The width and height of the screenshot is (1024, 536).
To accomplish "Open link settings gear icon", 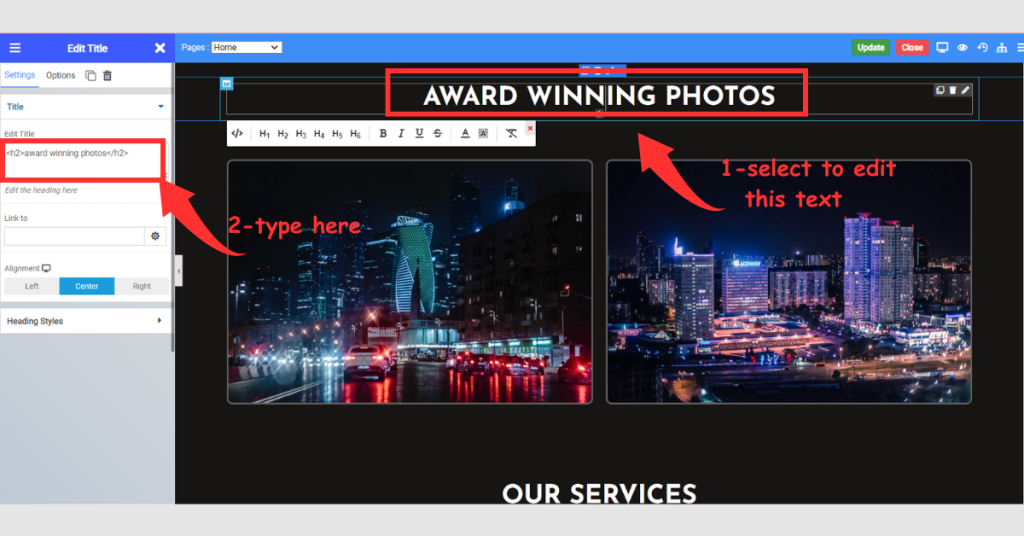I will 155,236.
